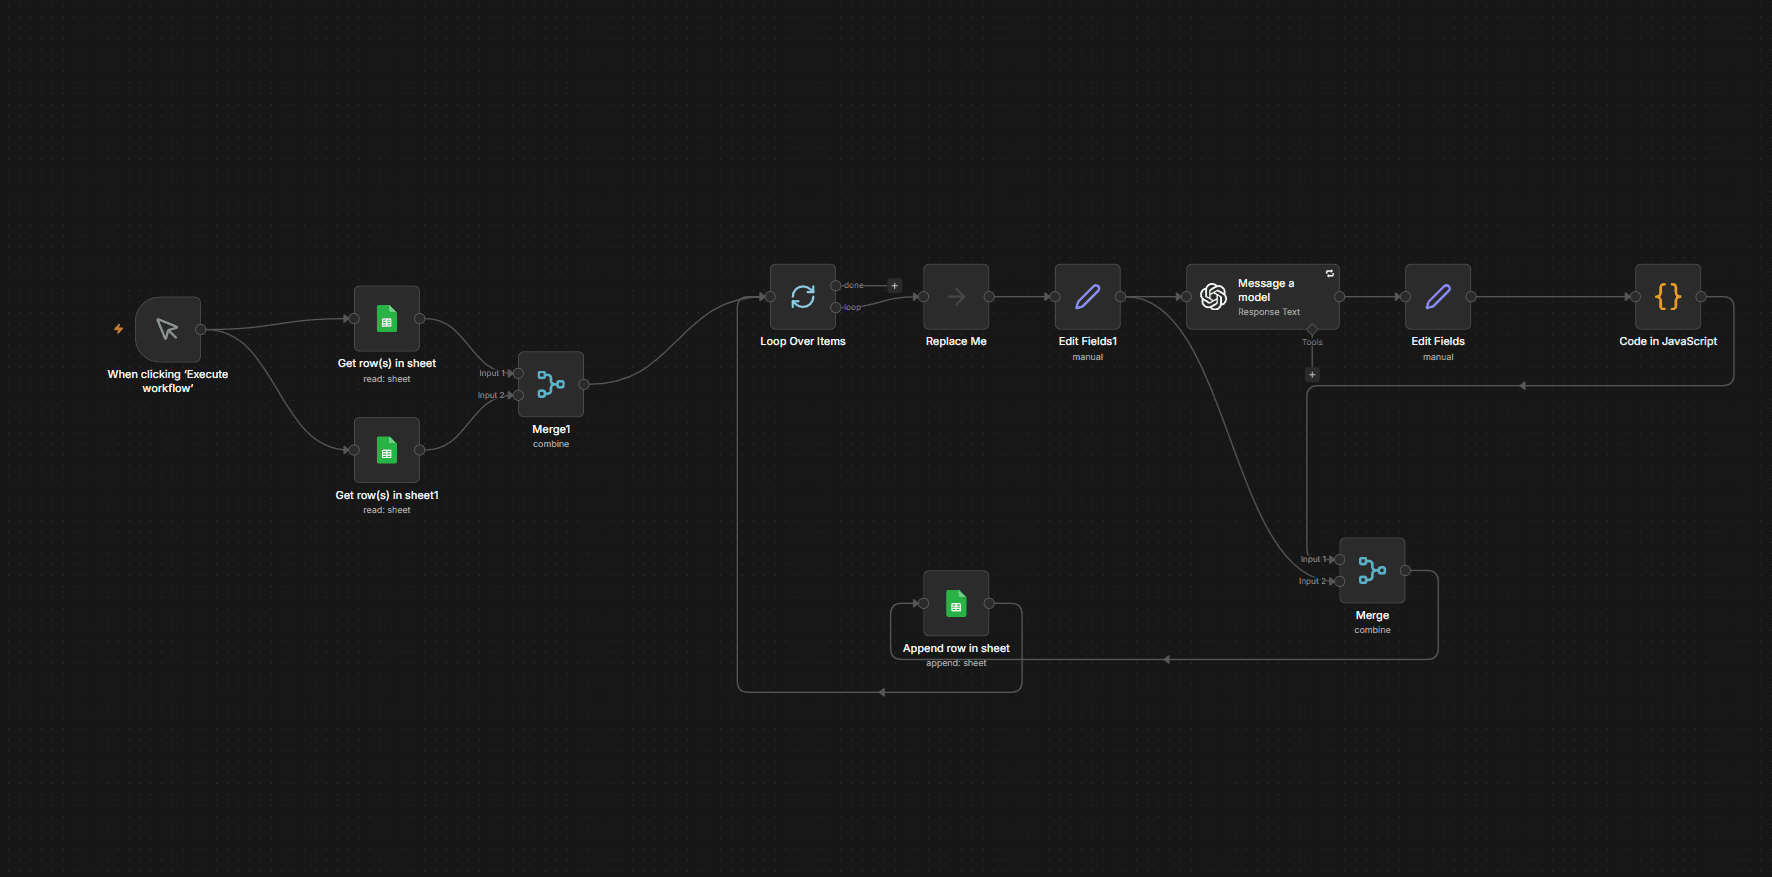
Task: Select the "When clicking 'Execute workflow'" label
Action: (168, 381)
